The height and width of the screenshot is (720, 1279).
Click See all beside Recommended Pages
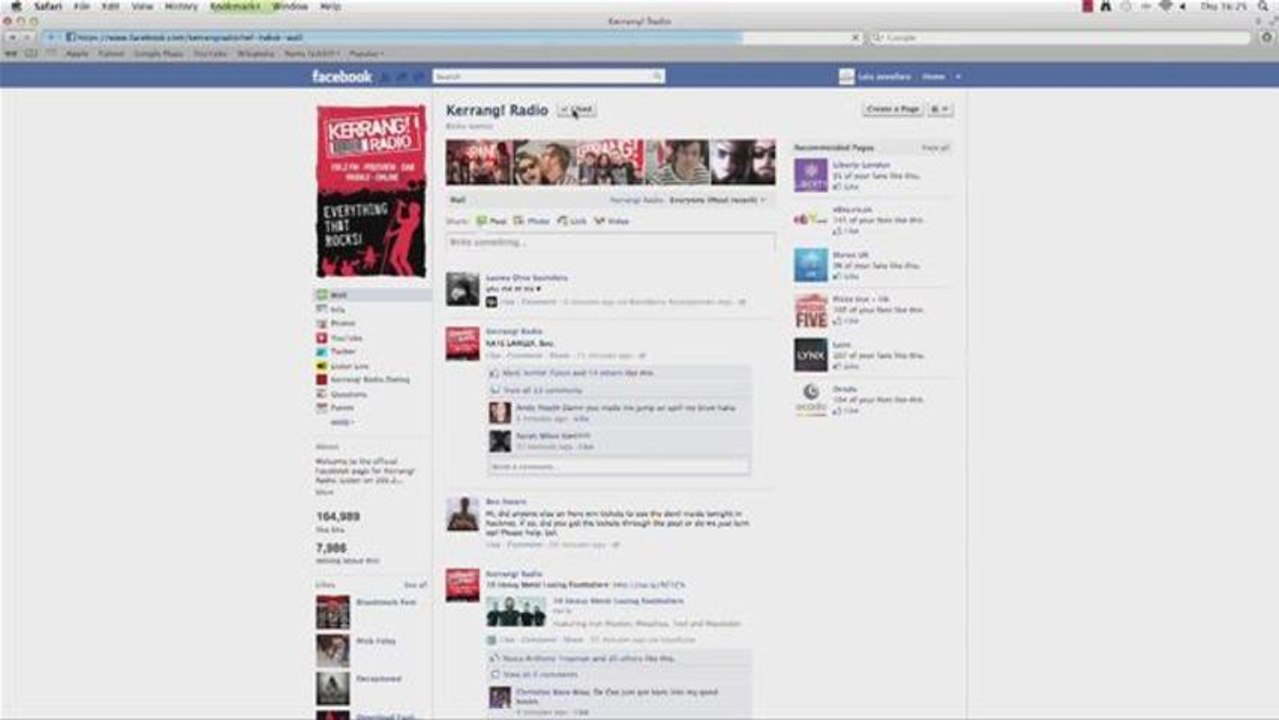[936, 148]
